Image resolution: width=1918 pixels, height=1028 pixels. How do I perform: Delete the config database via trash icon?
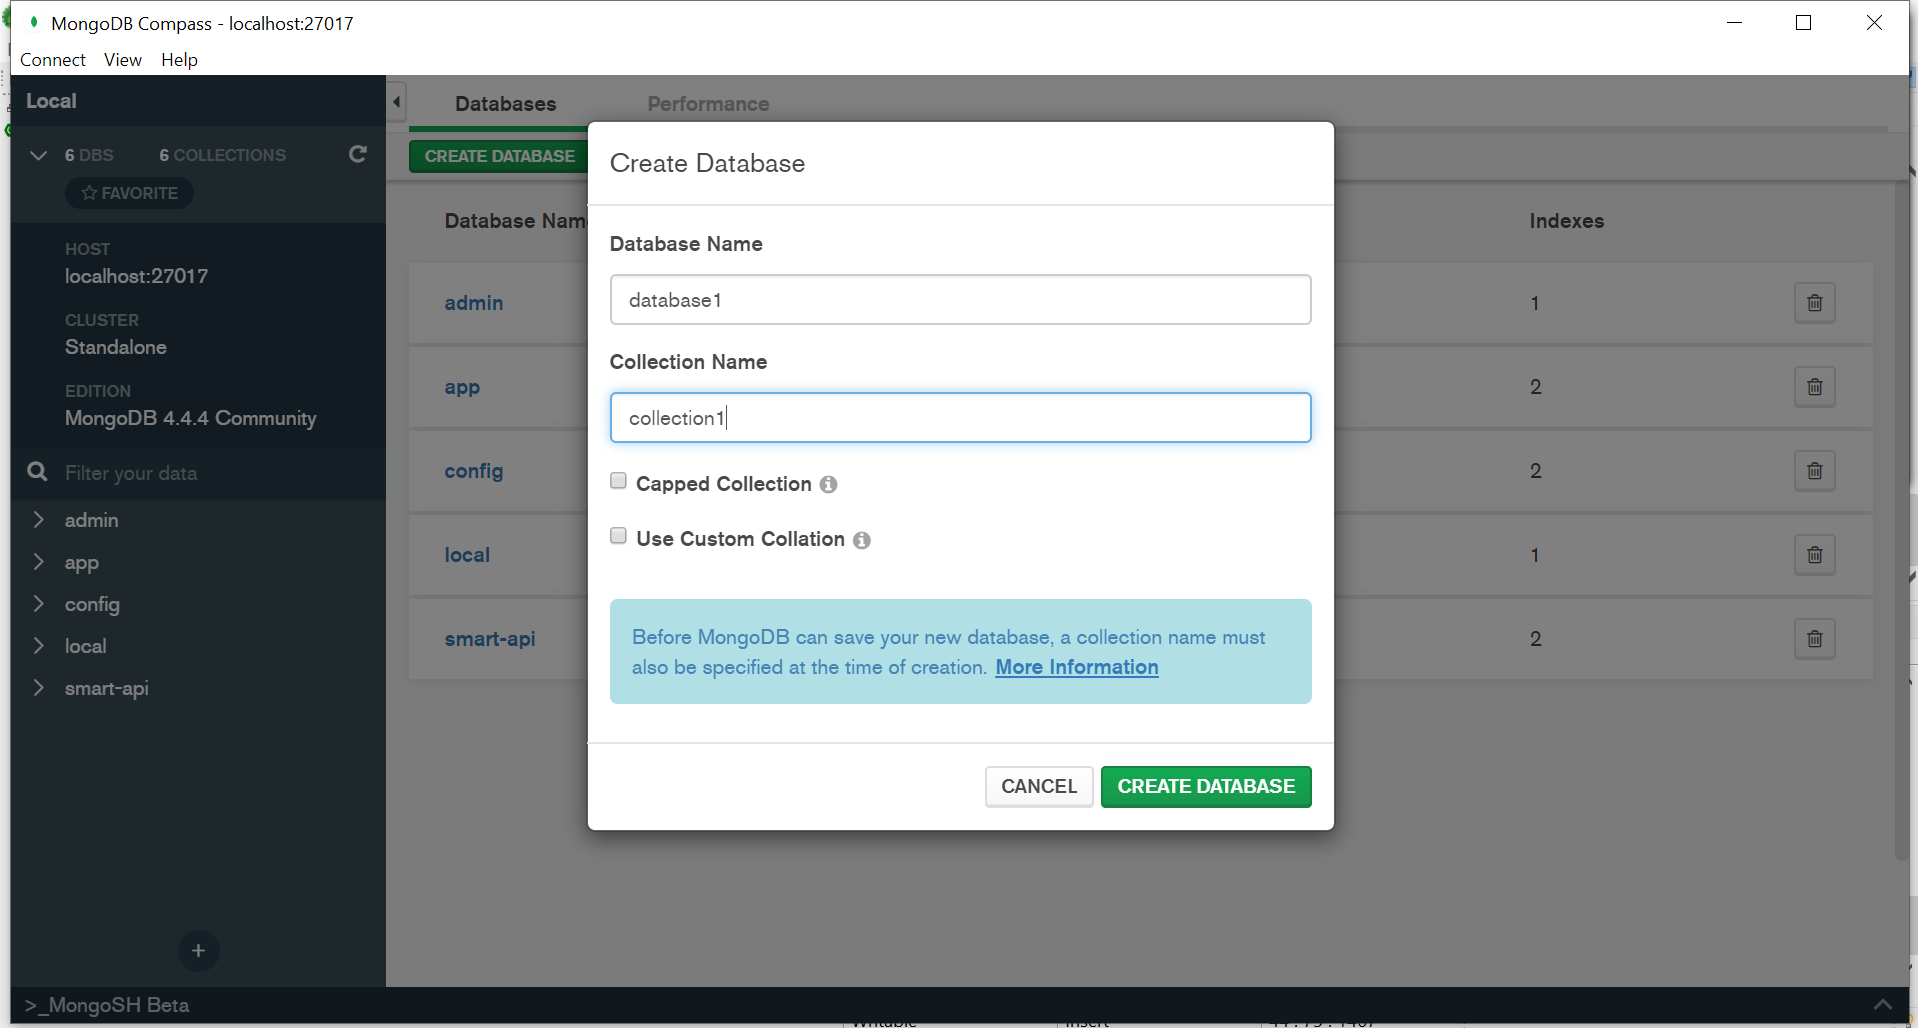tap(1815, 471)
